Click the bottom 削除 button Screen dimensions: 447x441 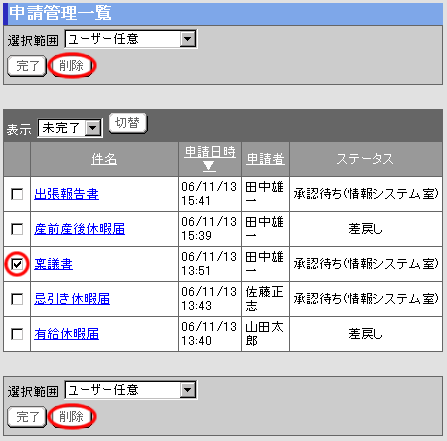pyautogui.click(x=72, y=417)
